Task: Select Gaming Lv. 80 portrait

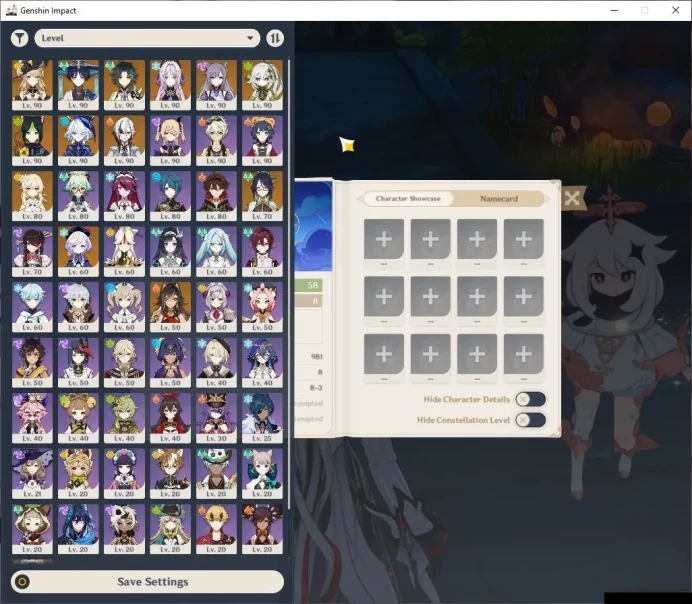Action: [x=216, y=196]
